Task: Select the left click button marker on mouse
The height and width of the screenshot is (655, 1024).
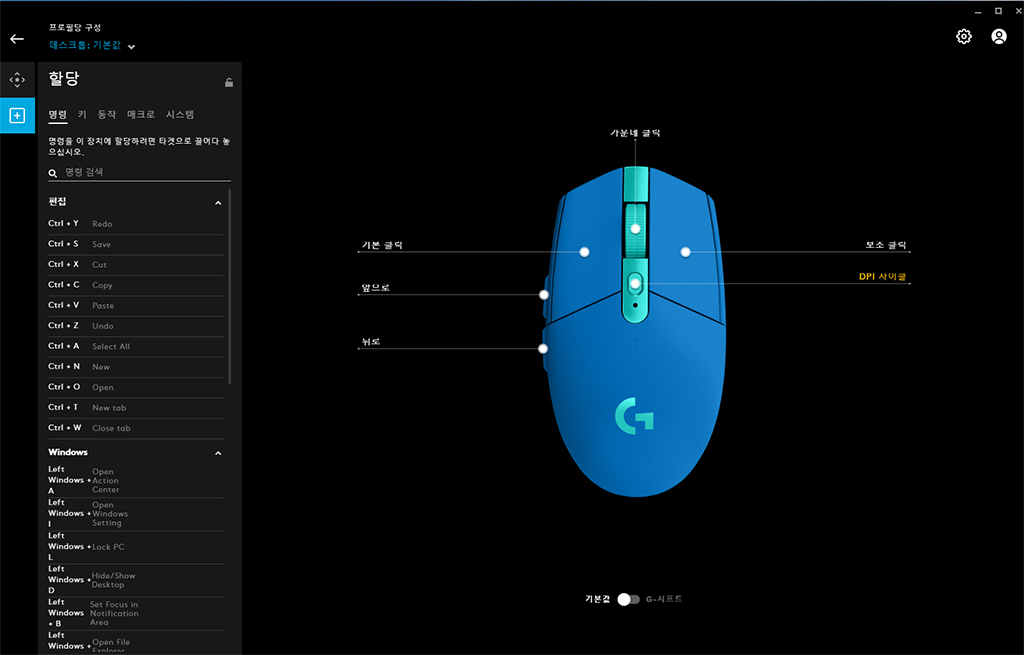Action: 584,252
